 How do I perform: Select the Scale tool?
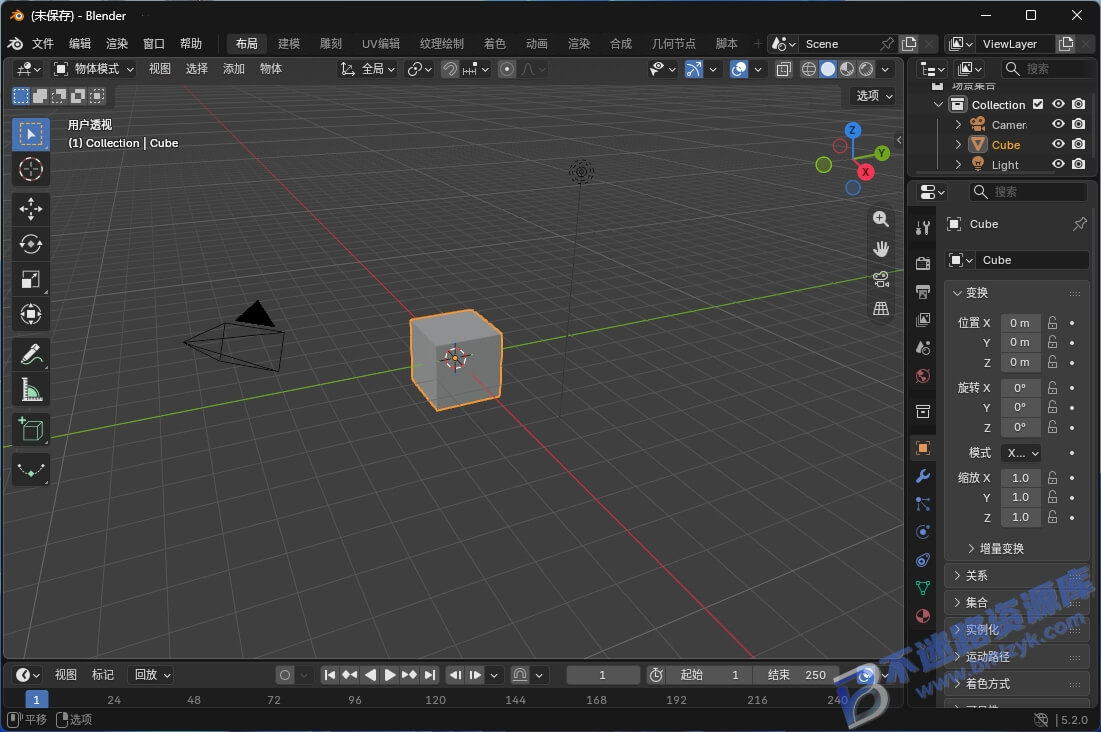[31, 279]
